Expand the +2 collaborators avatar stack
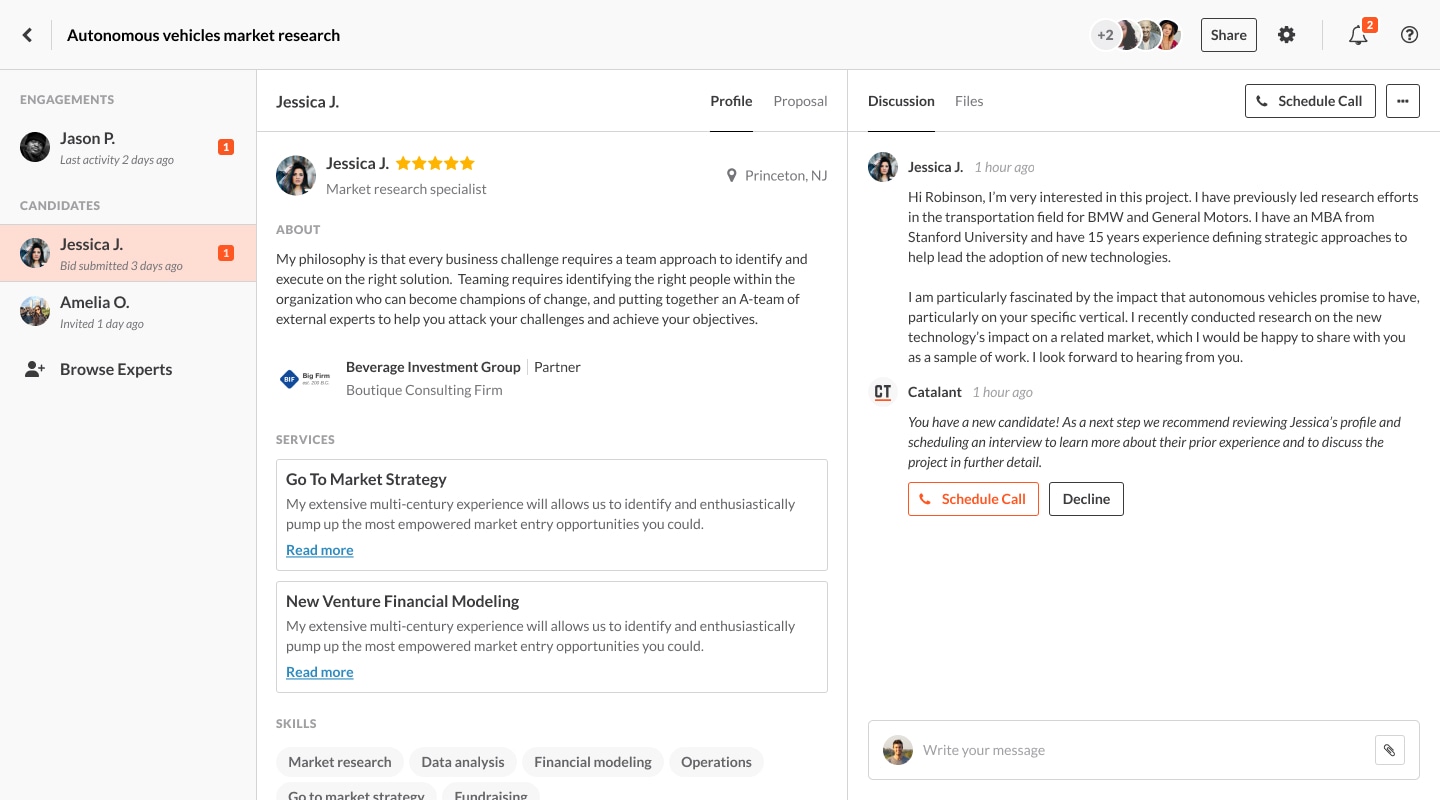The height and width of the screenshot is (800, 1440). pos(1105,34)
